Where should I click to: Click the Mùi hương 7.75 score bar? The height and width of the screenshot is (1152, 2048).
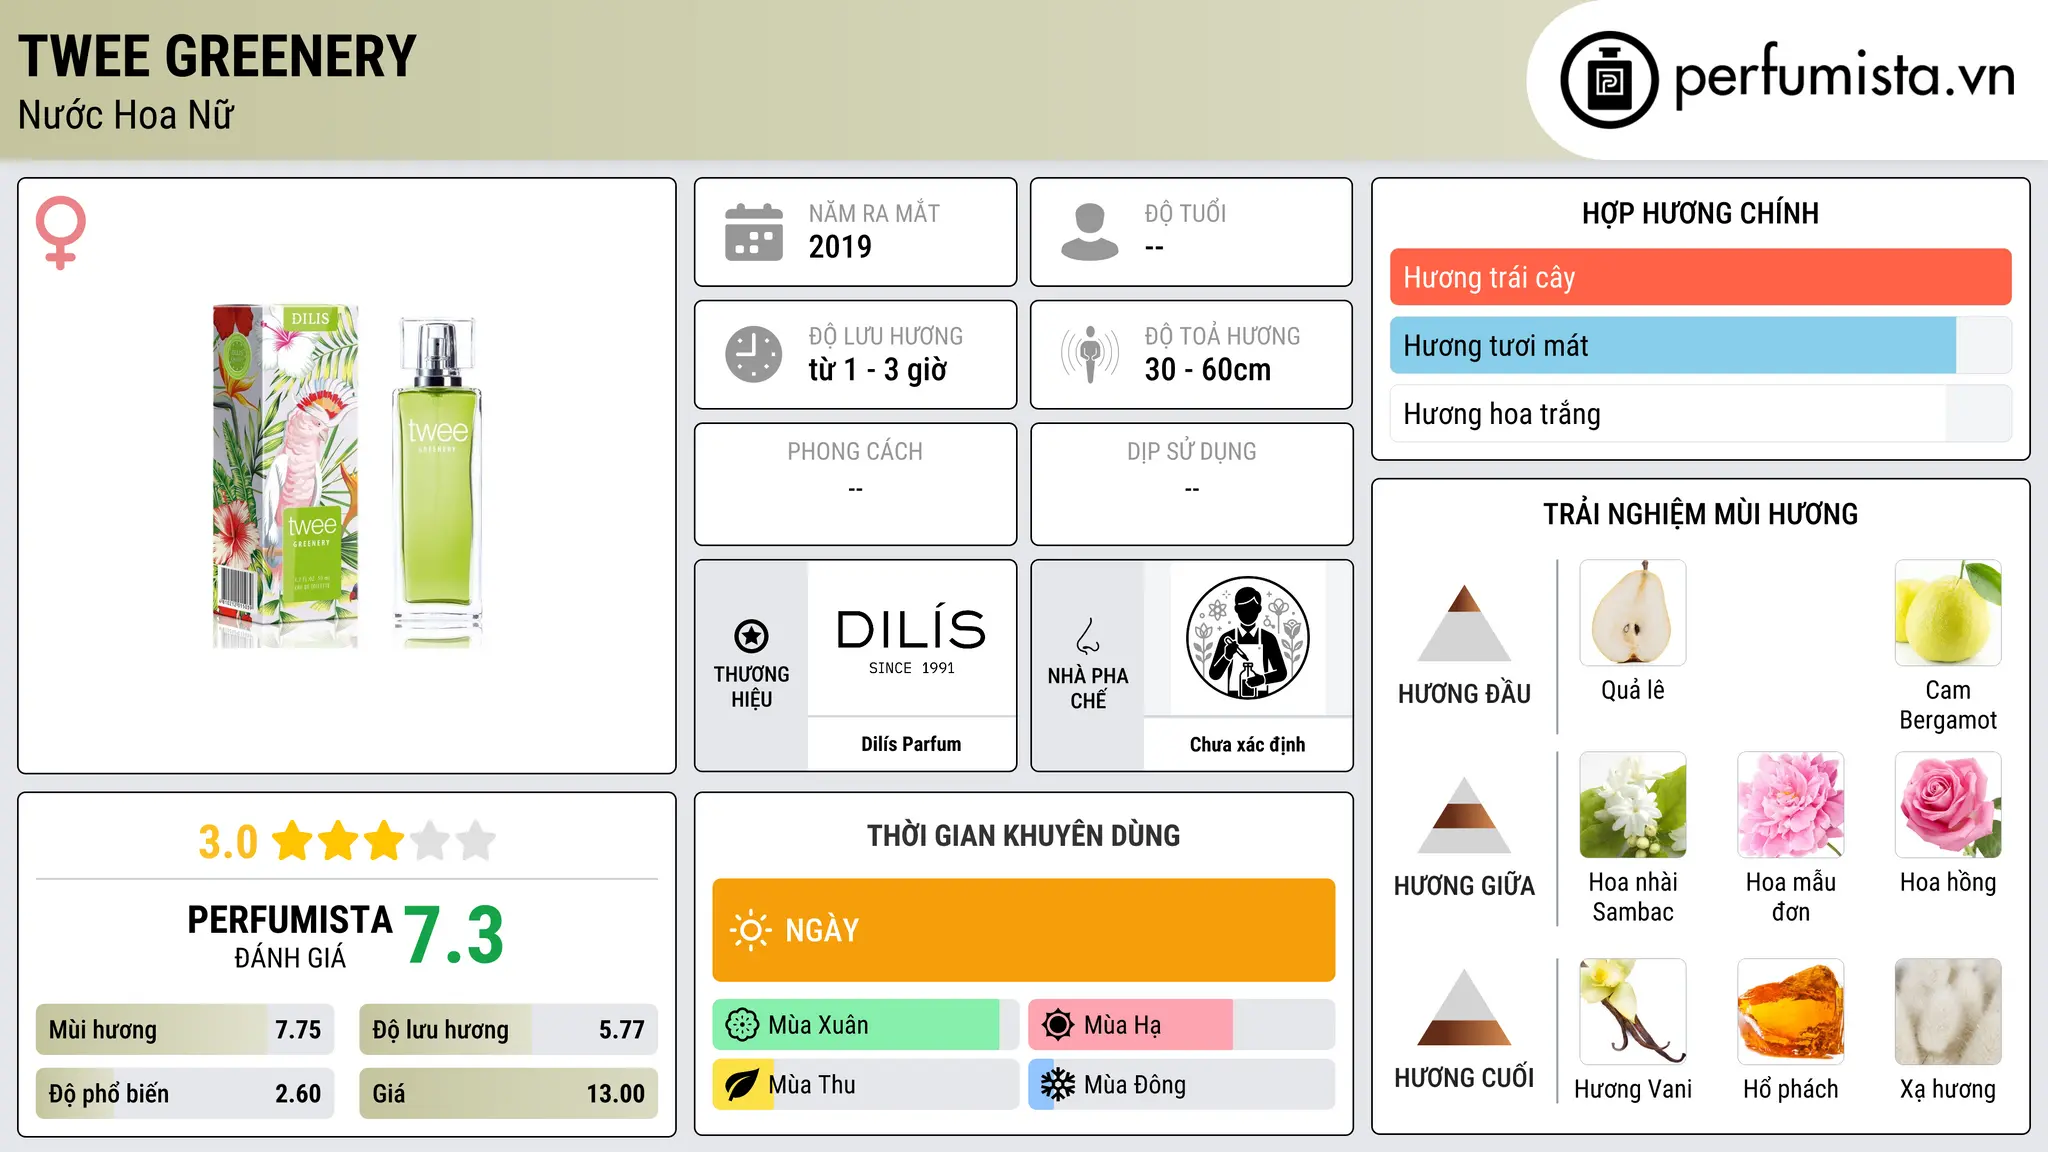185,1030
